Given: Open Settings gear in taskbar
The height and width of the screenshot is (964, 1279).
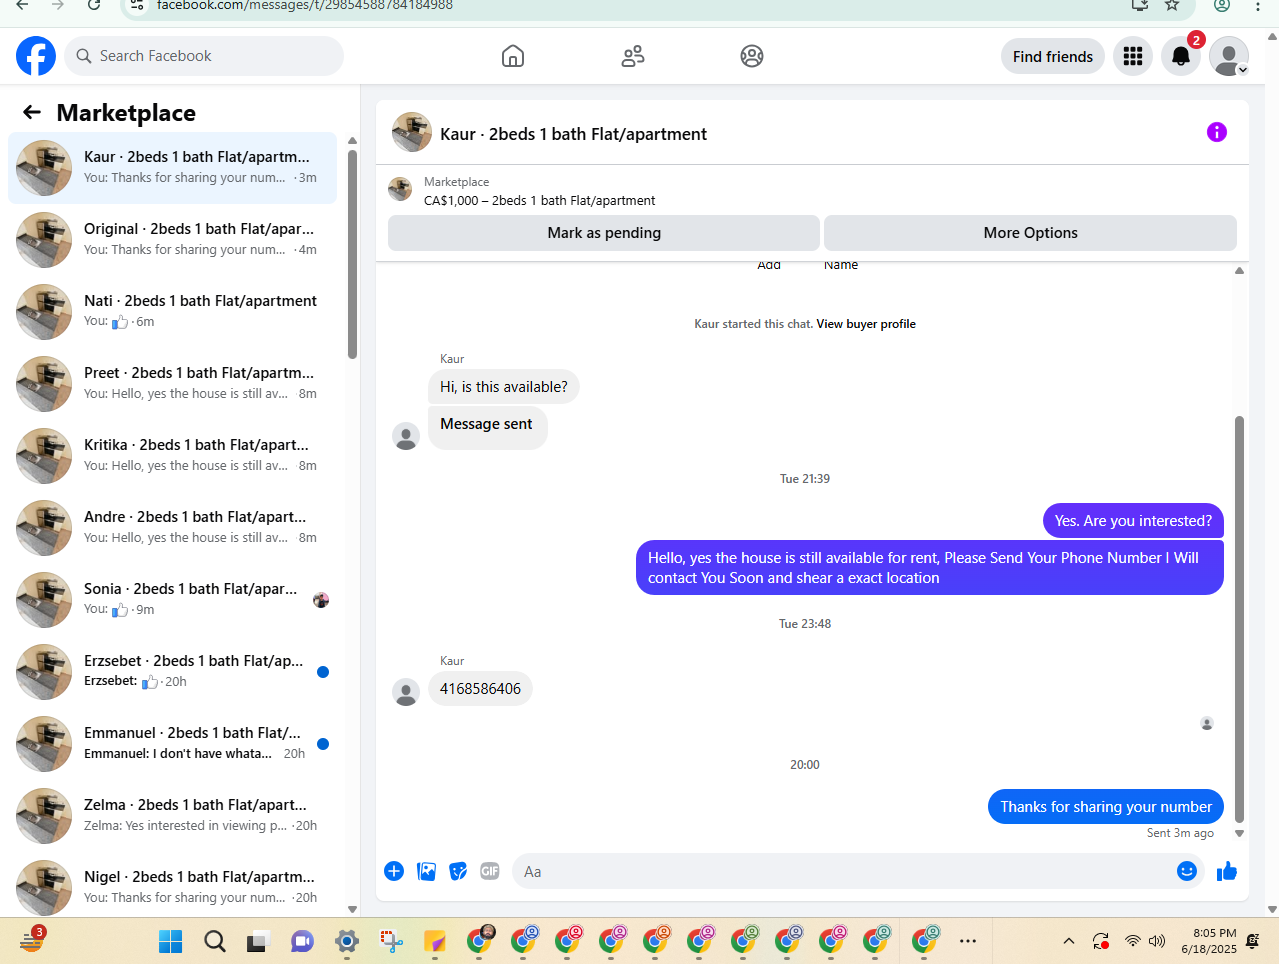Looking at the screenshot, I should click(x=347, y=941).
